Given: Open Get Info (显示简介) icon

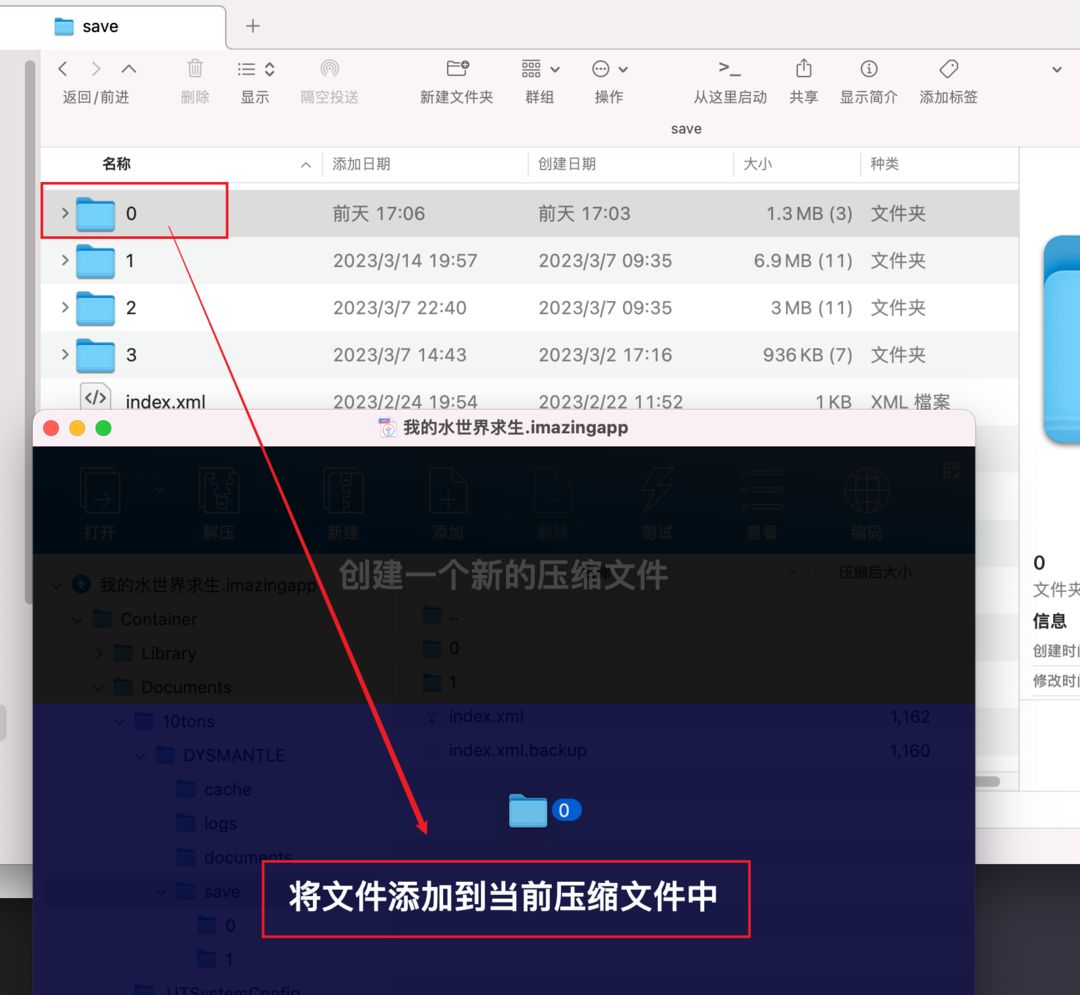Looking at the screenshot, I should 869,68.
